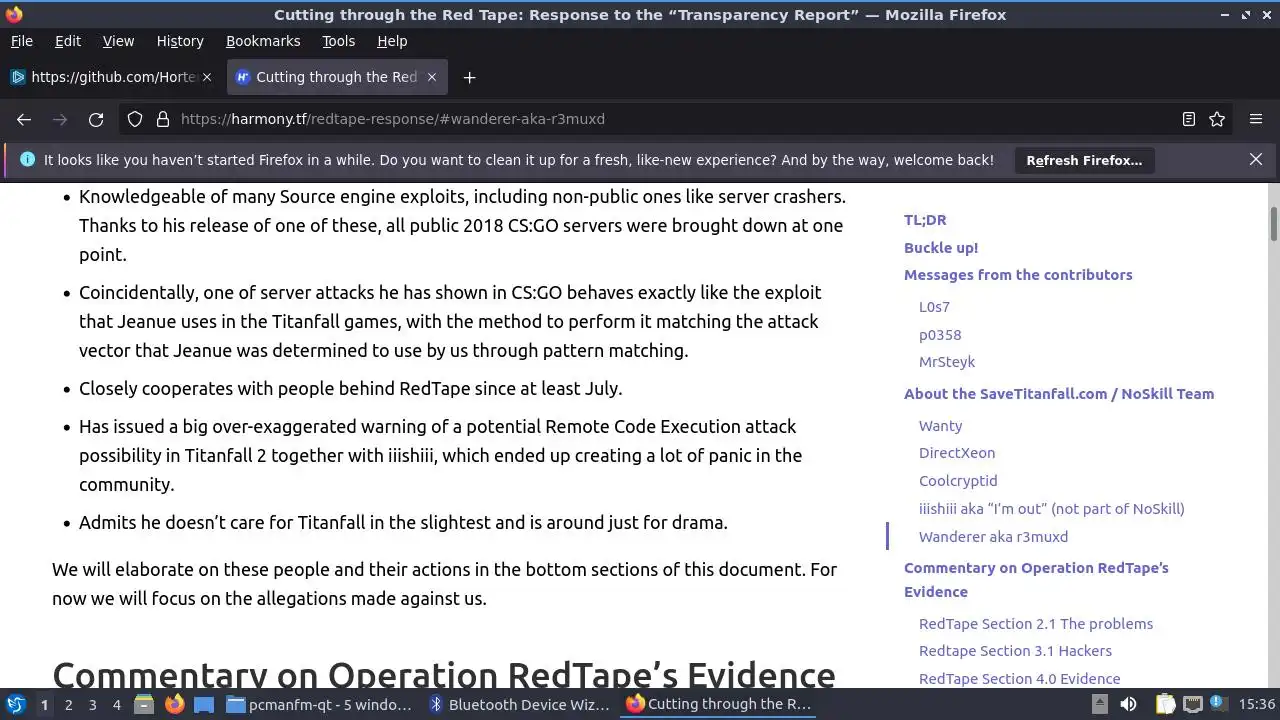1280x720 pixels.
Task: Launch file manager from taskbar quicklaunch
Action: click(x=144, y=705)
